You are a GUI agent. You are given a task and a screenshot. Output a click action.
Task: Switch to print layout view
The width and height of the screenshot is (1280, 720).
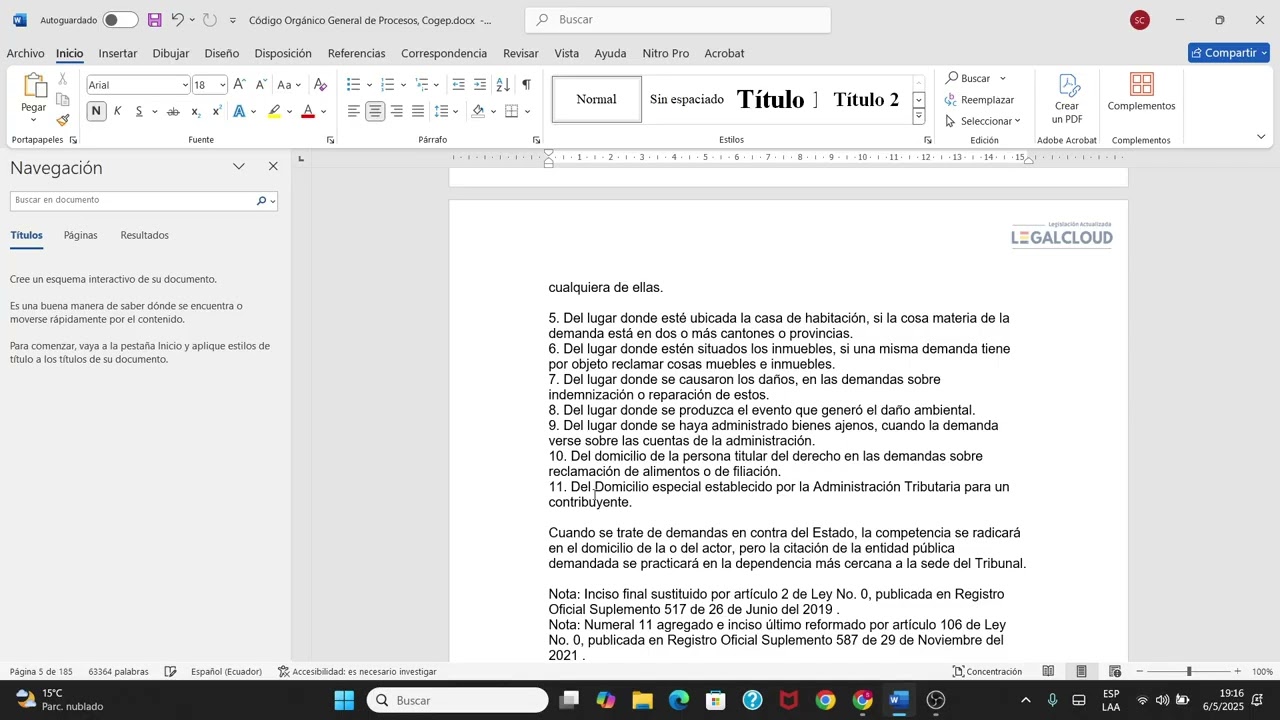[x=1082, y=672]
